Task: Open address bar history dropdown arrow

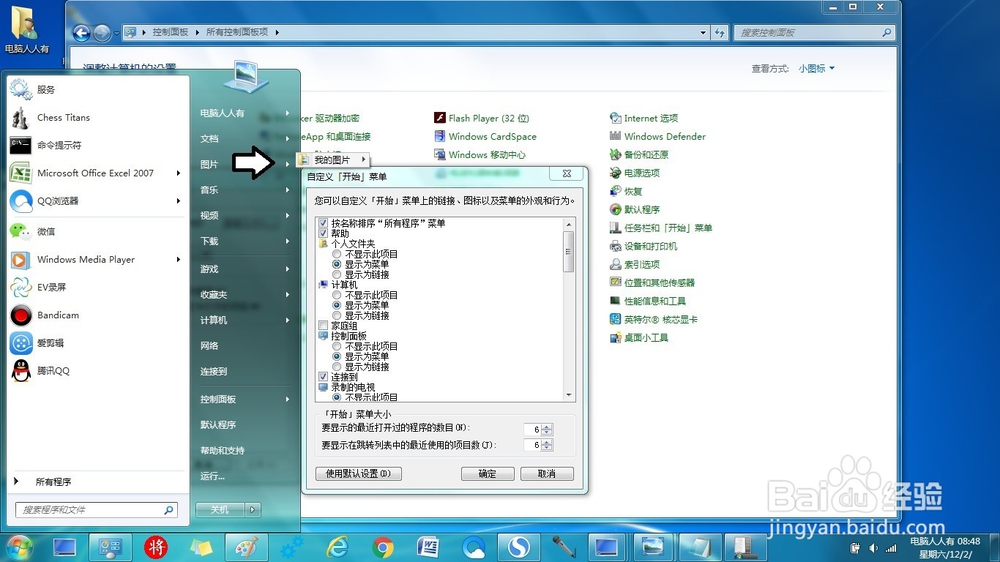Action: tap(703, 32)
